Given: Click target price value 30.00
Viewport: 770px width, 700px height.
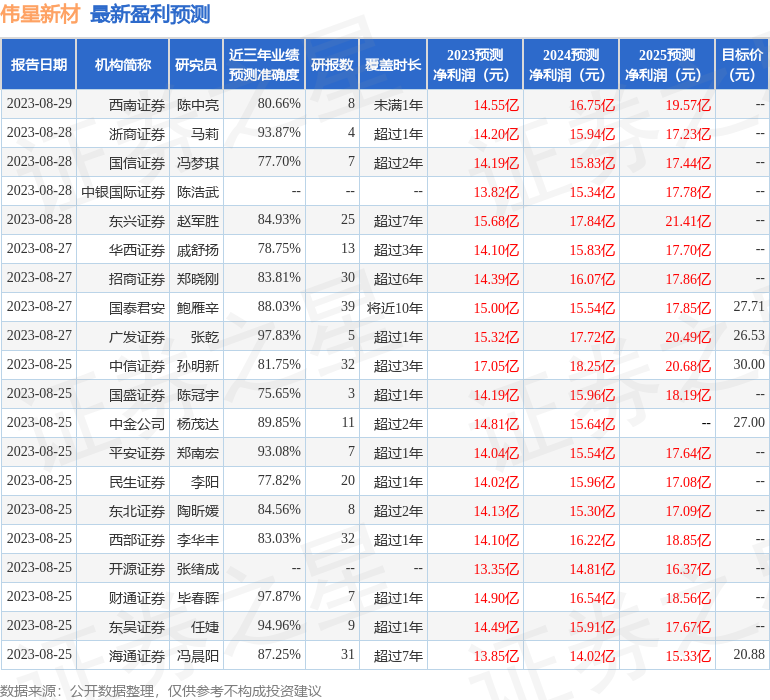Looking at the screenshot, I should [x=749, y=364].
